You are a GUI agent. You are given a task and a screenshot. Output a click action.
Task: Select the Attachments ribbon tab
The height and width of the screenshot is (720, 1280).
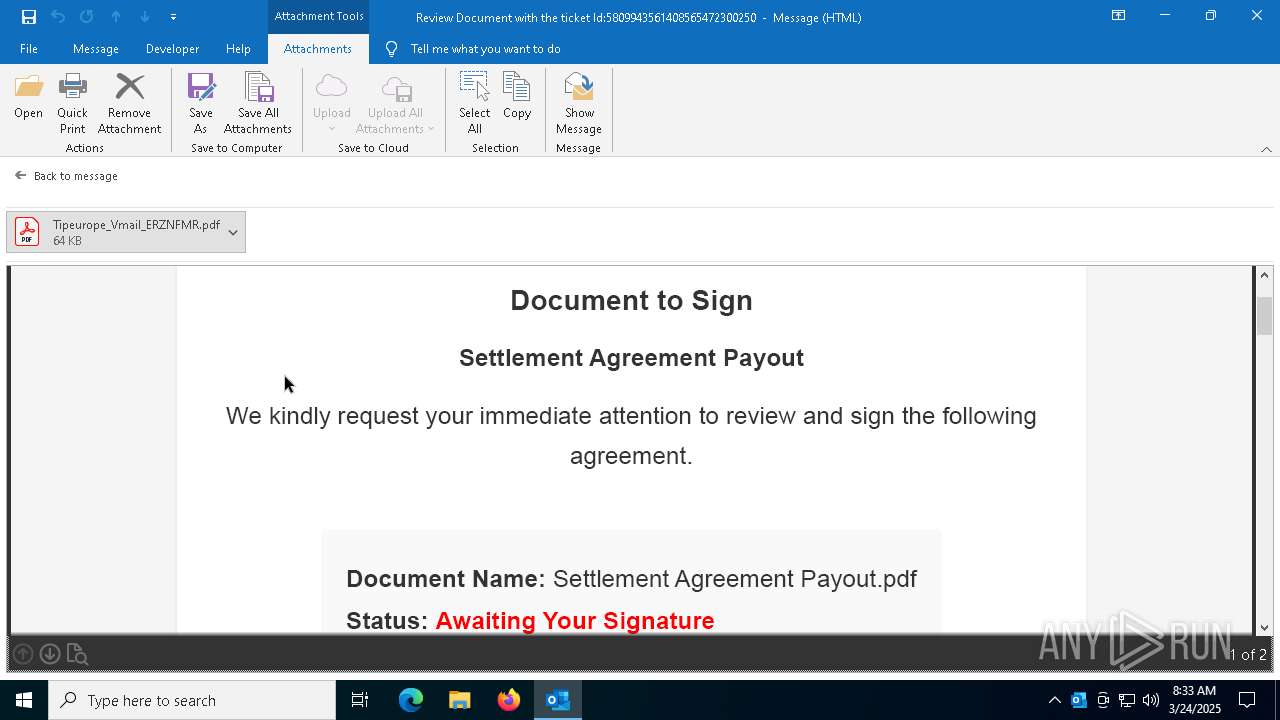point(318,49)
